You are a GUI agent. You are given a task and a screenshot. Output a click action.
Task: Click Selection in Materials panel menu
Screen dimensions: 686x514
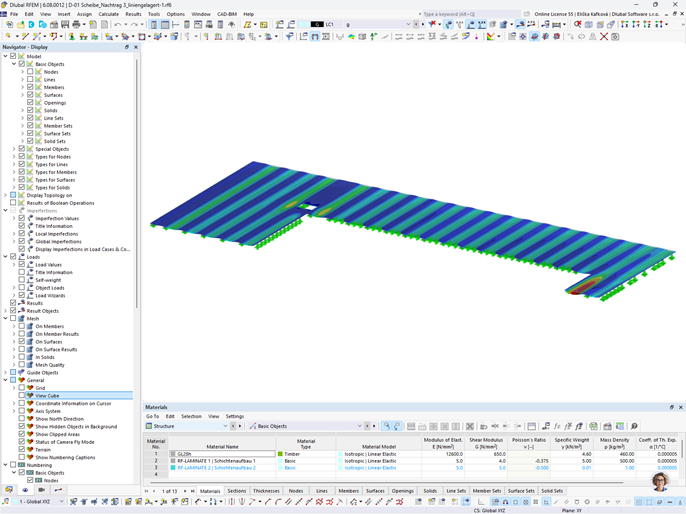[191, 416]
